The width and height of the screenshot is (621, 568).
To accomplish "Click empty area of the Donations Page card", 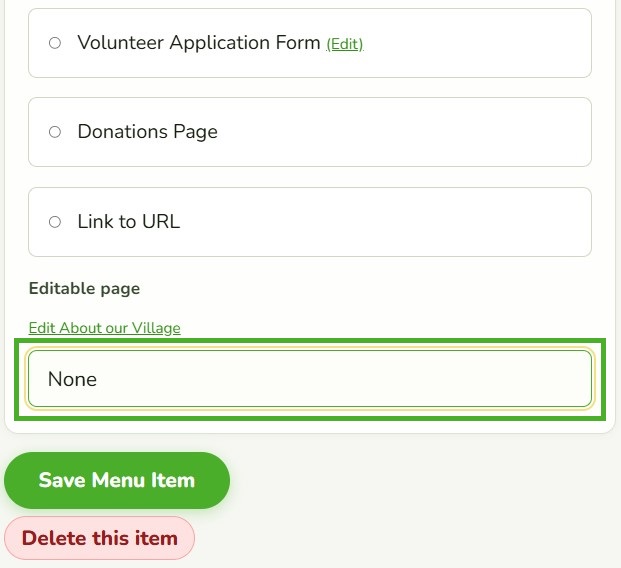I will coord(396,132).
